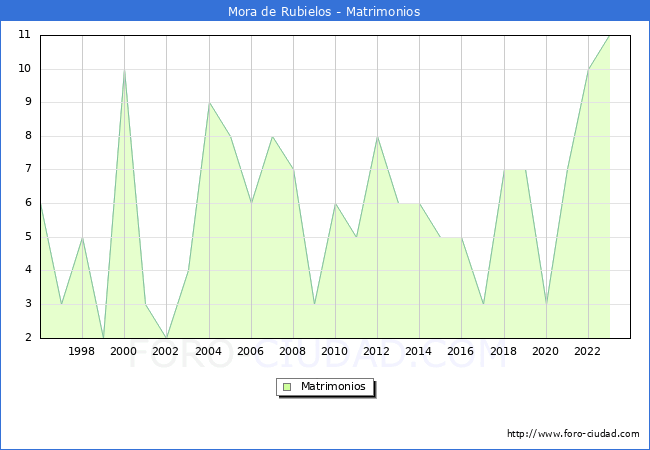Click the green legend color swatch
This screenshot has height=450, width=650.
pyautogui.click(x=287, y=386)
